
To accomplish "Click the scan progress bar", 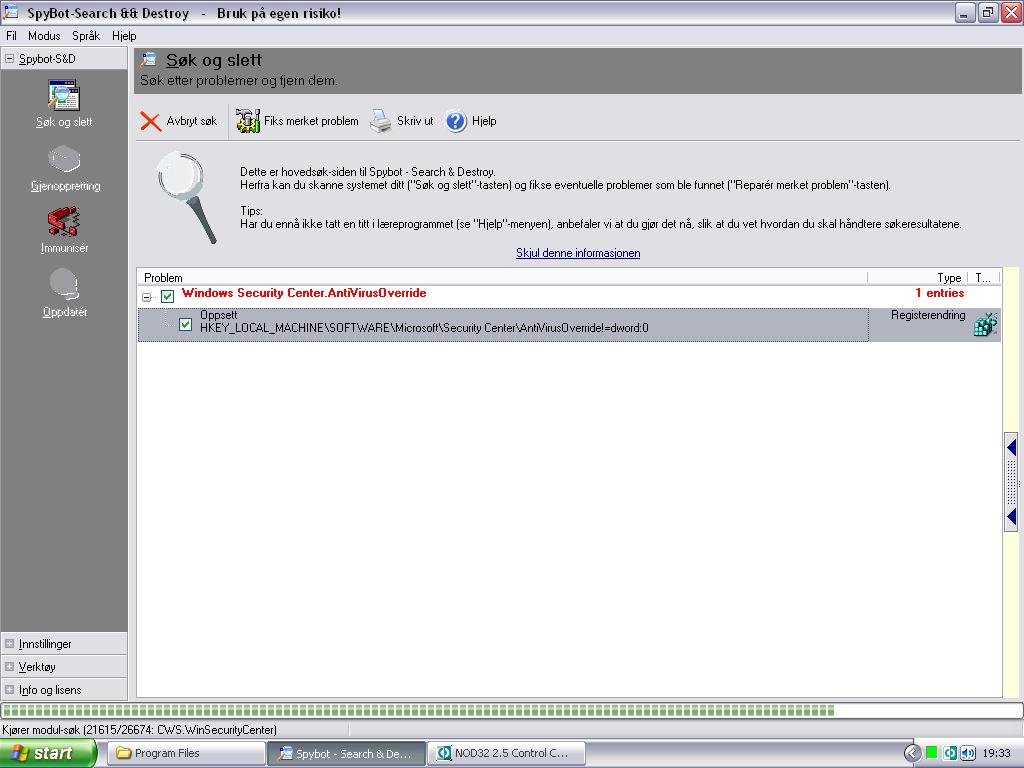I will click(512, 710).
